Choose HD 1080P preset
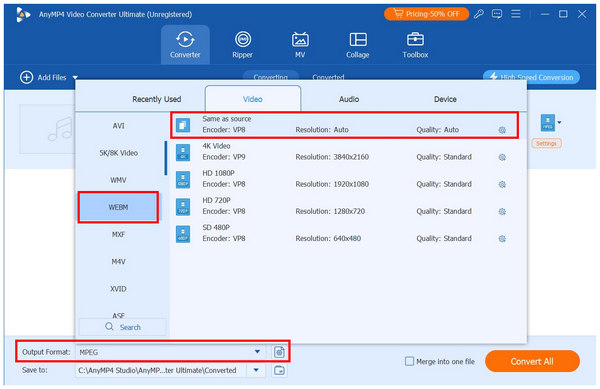The height and width of the screenshot is (389, 600). (344, 179)
